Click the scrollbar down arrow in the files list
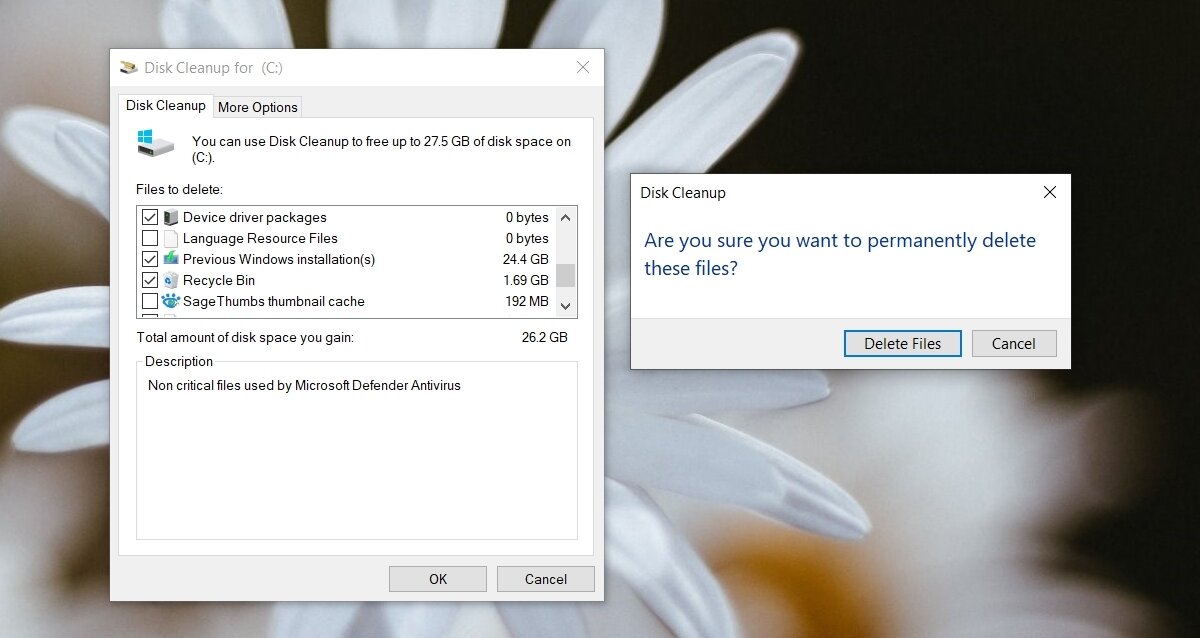 565,305
